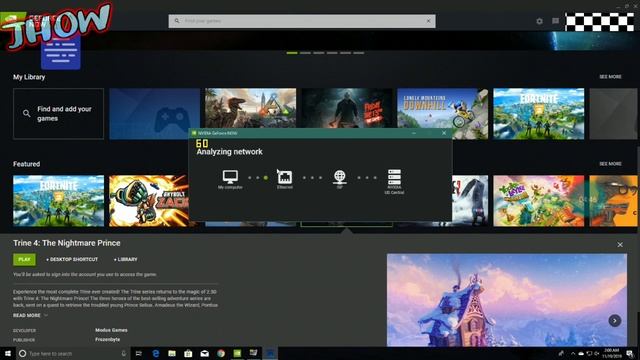The height and width of the screenshot is (360, 640).
Task: Add Trine 4 to Library
Action: click(126, 260)
